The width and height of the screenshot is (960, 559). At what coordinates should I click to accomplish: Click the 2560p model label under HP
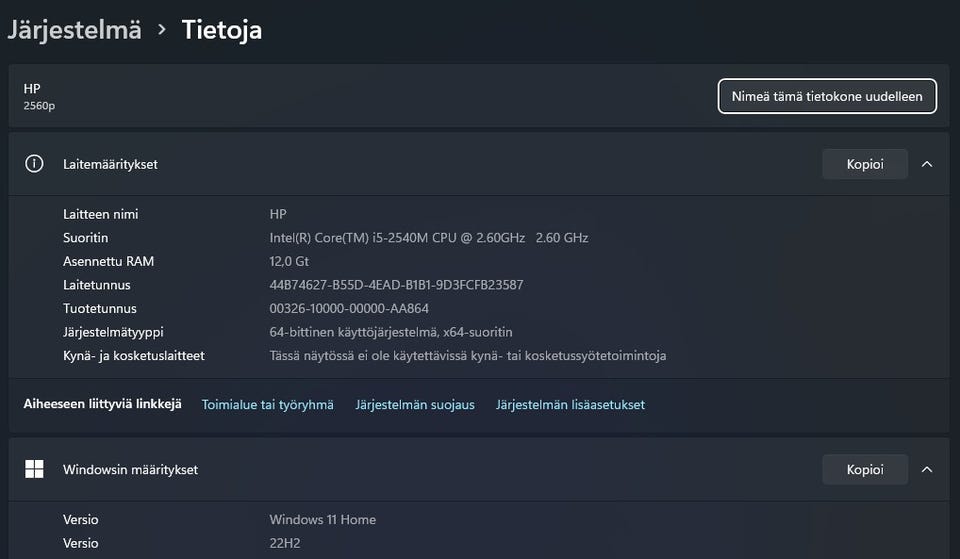pos(39,105)
